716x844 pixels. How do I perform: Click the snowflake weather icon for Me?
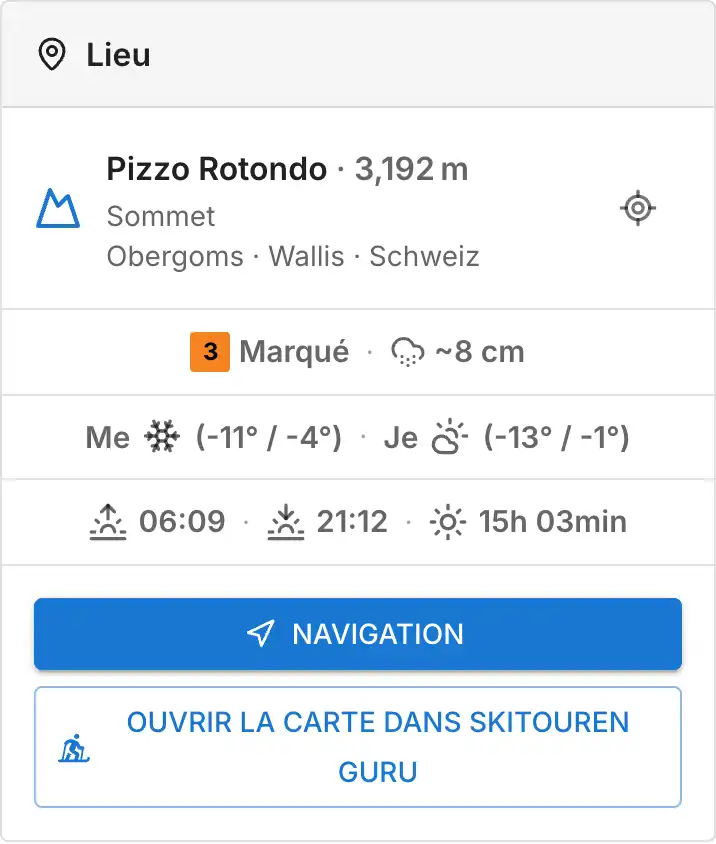pos(162,437)
